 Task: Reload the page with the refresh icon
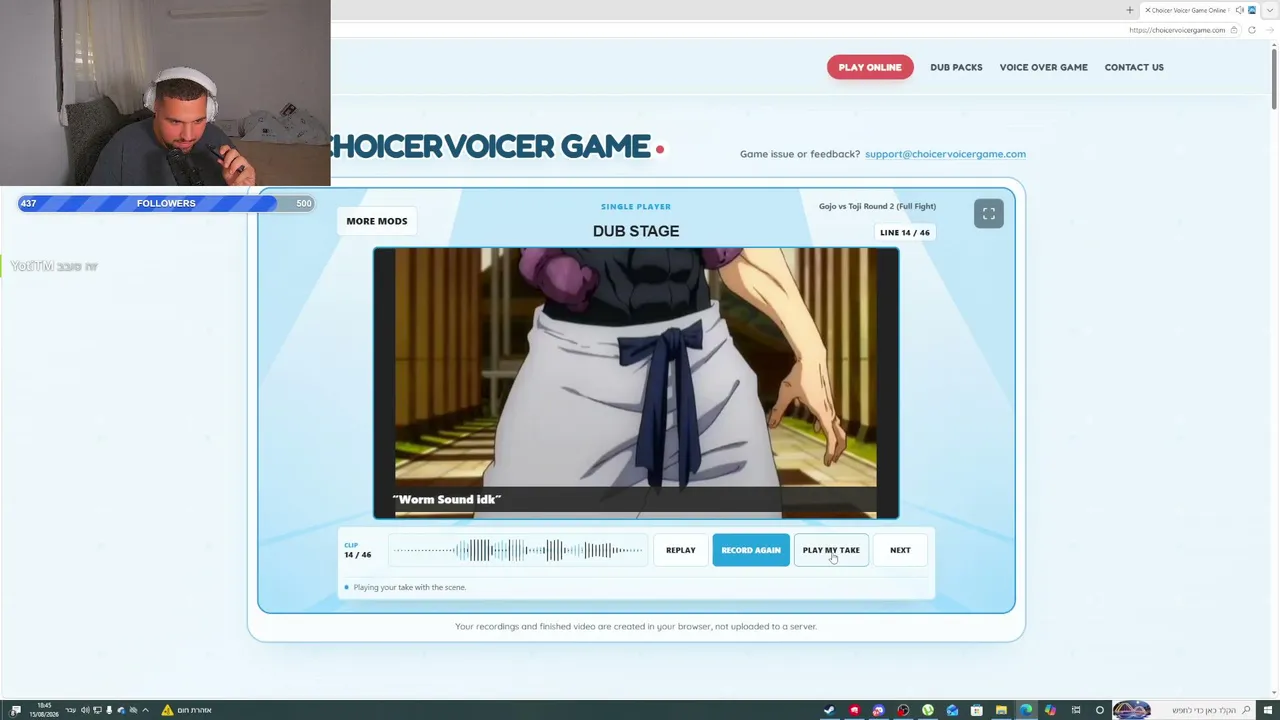click(1251, 30)
